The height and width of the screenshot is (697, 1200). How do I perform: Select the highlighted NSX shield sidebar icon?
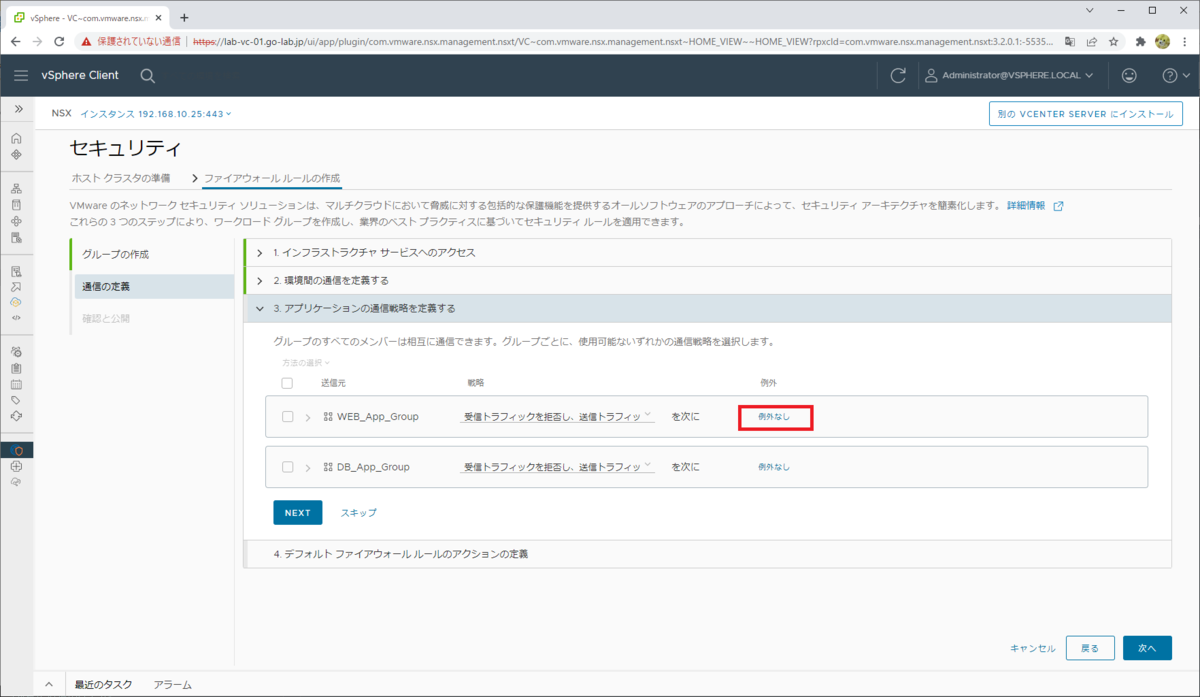16,450
